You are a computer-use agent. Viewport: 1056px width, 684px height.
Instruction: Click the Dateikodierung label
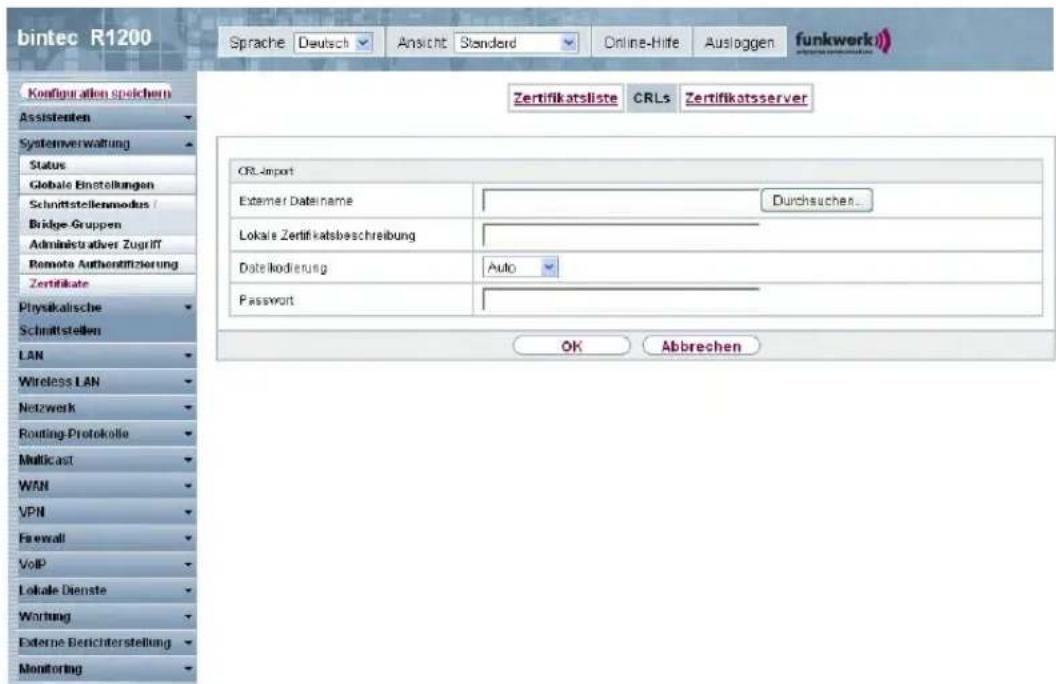click(283, 267)
